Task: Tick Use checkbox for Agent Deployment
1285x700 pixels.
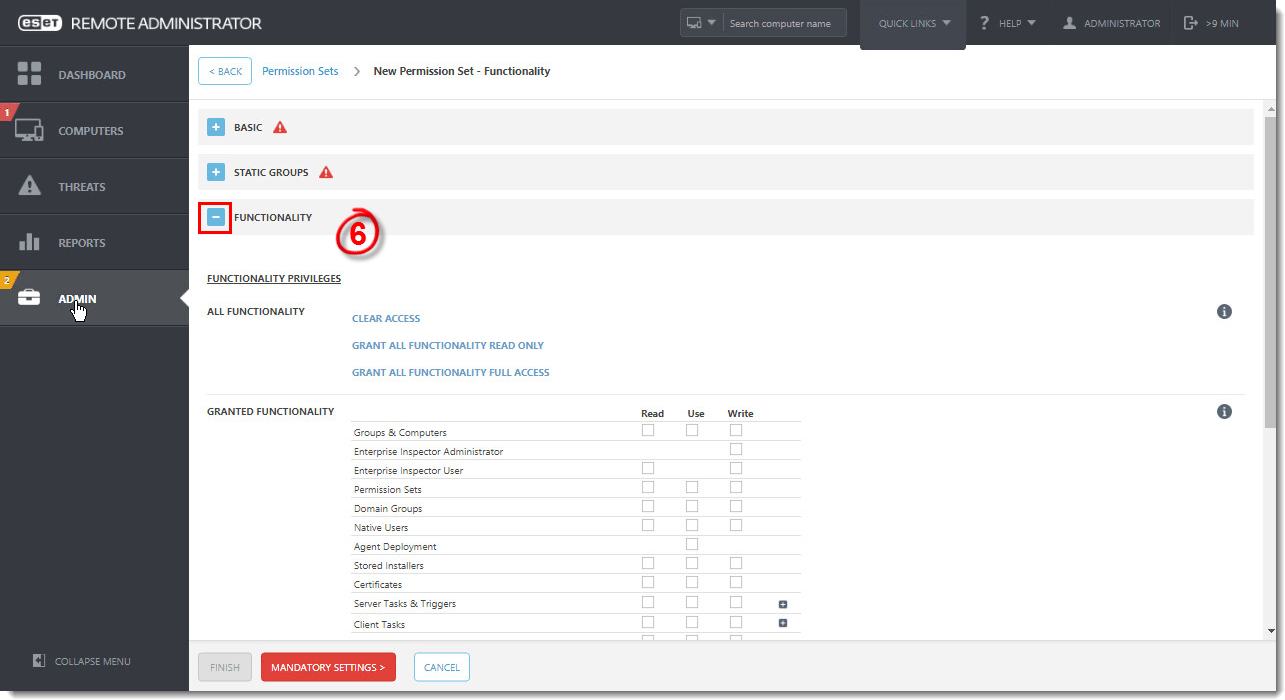Action: 692,545
